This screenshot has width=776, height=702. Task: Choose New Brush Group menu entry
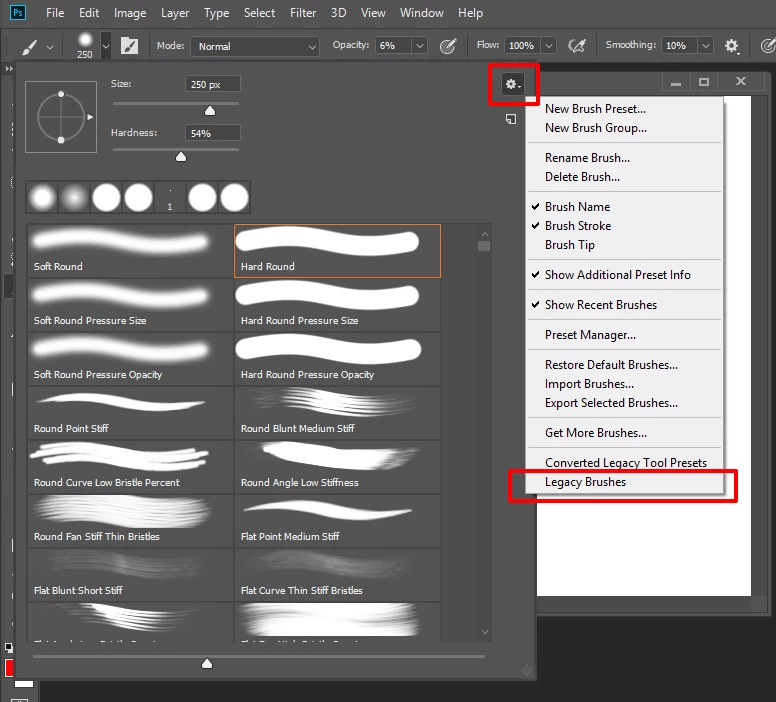point(624,128)
